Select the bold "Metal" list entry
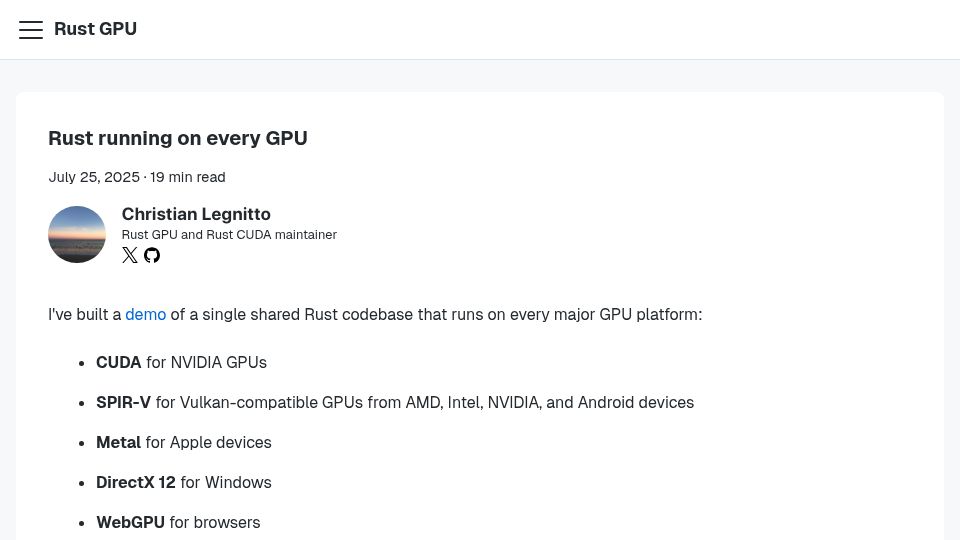This screenshot has width=960, height=540. point(118,442)
